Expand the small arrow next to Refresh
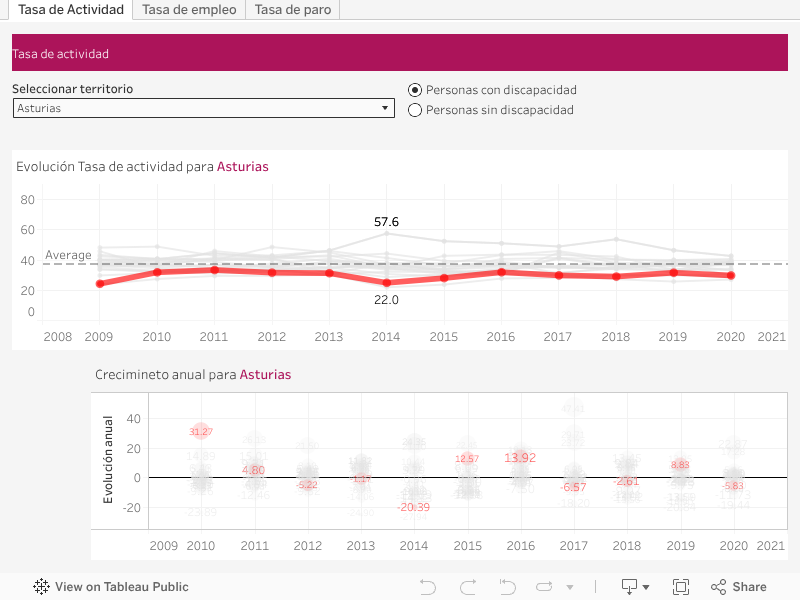Viewport: 800px width, 600px height. point(570,588)
